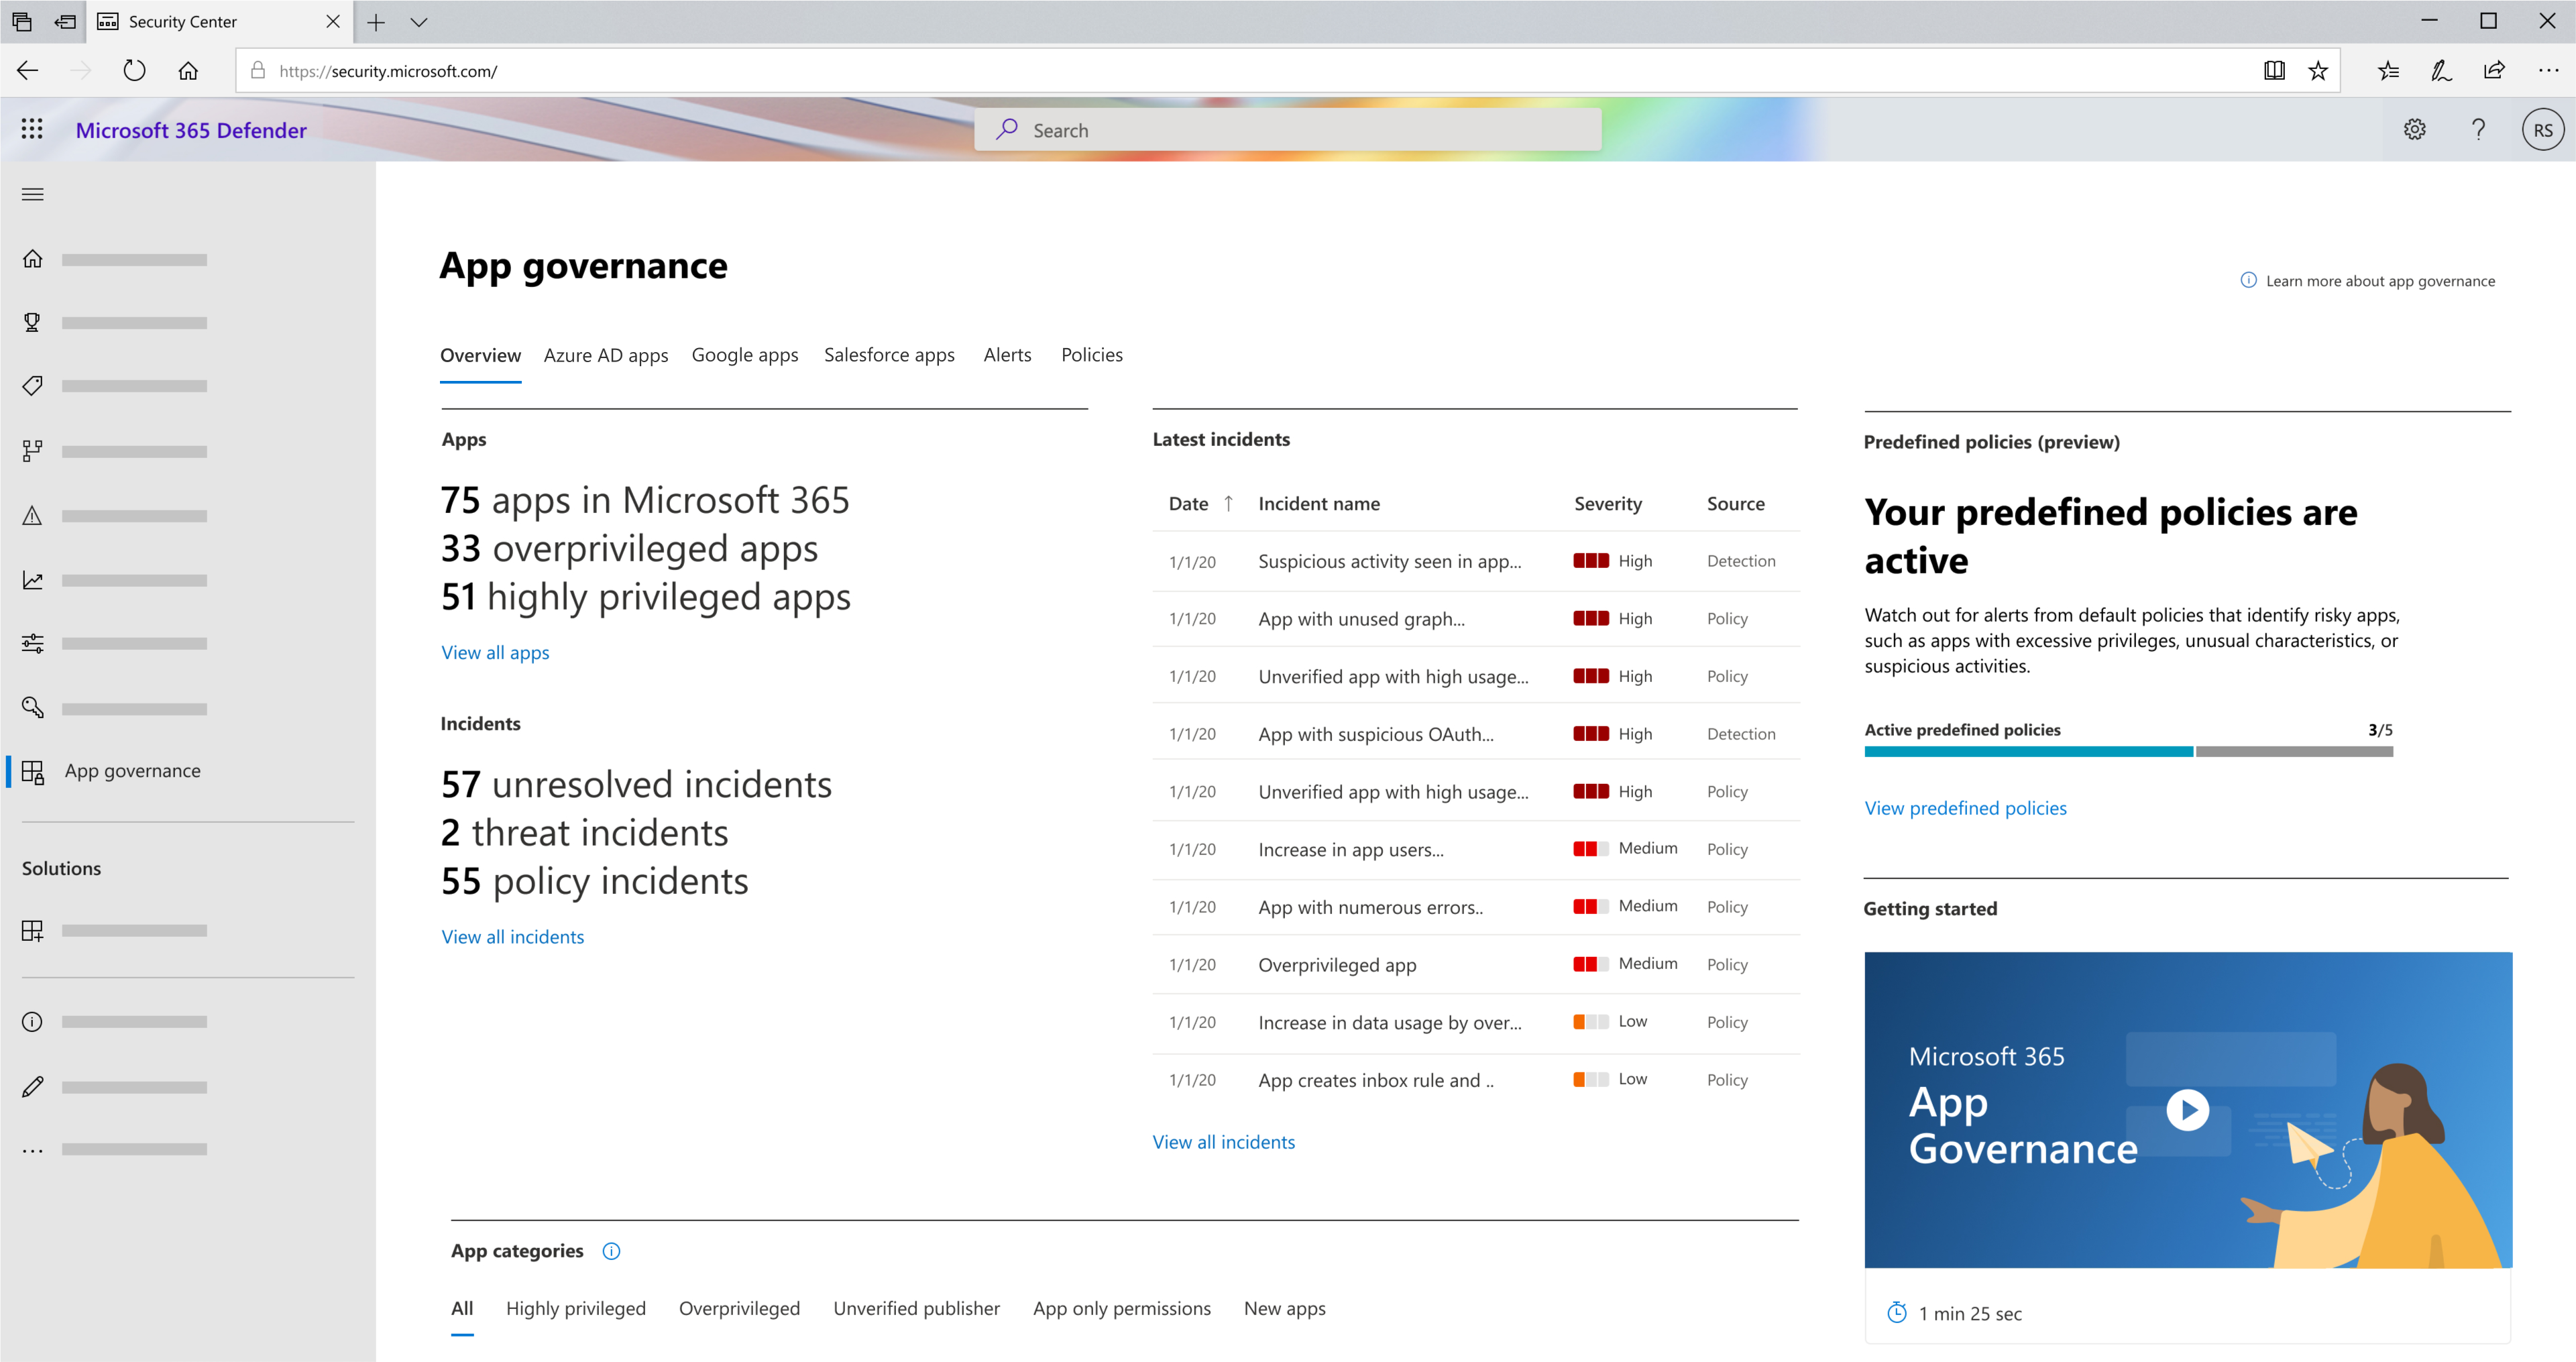Viewport: 2576px width, 1362px height.
Task: Click the settings gear icon top right
Action: pyautogui.click(x=2416, y=129)
